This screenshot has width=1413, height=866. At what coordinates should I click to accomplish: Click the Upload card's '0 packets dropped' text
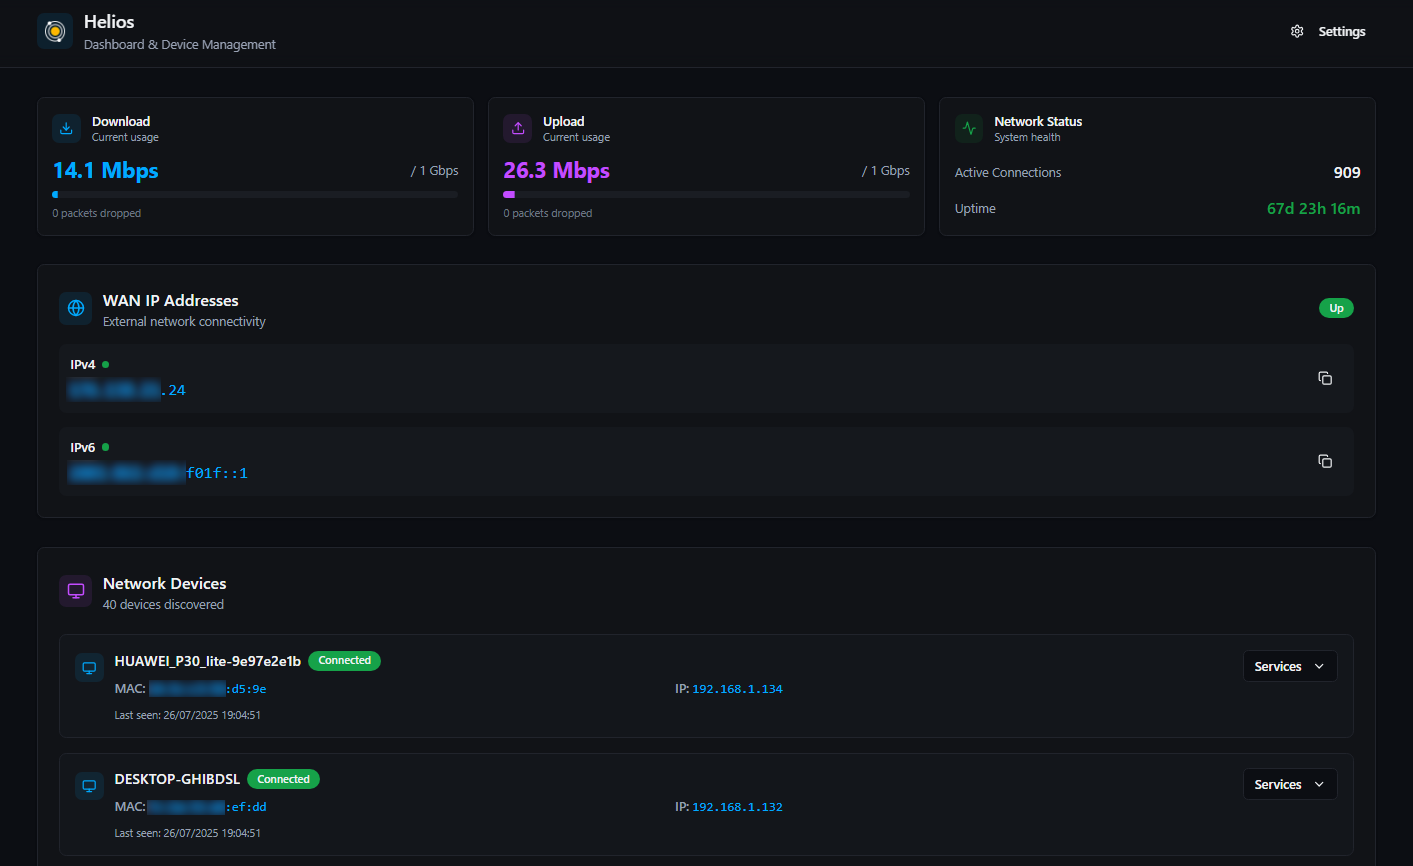(x=548, y=213)
